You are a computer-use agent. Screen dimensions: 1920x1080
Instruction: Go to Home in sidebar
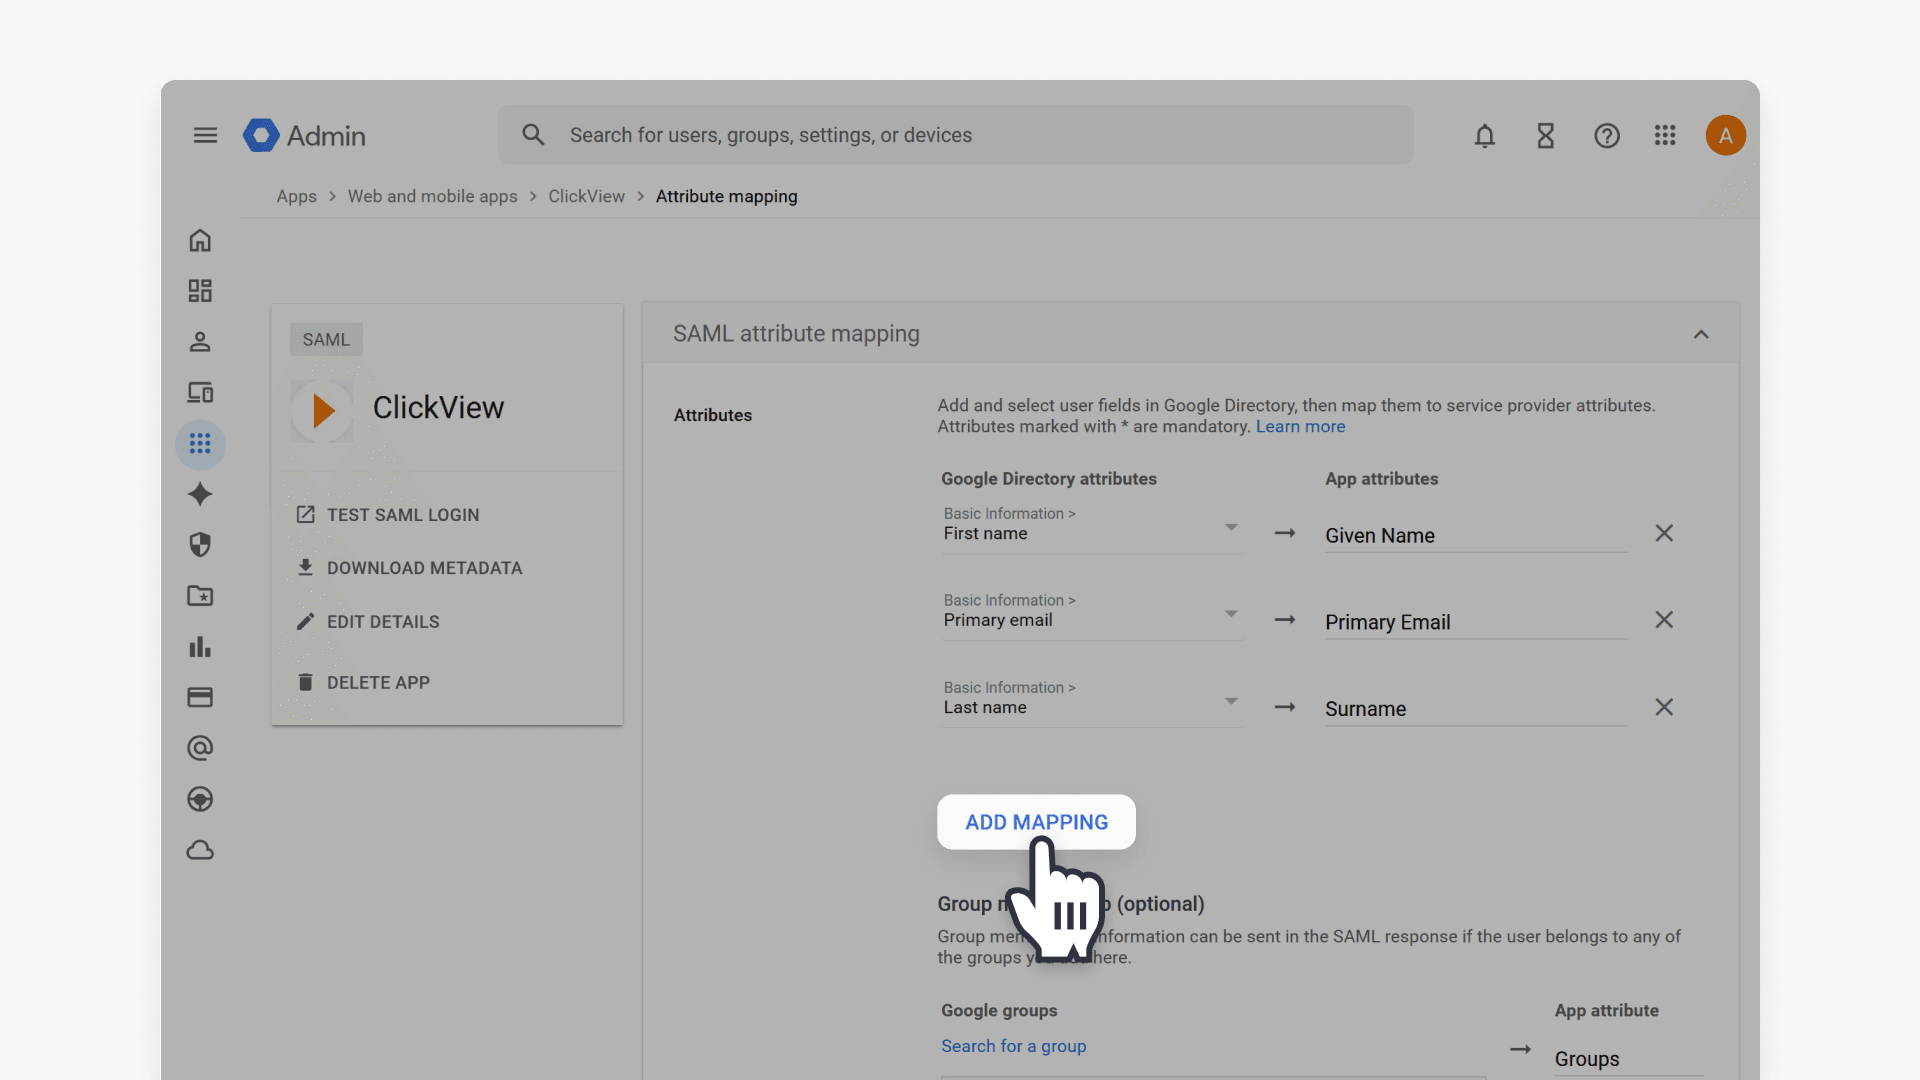[x=200, y=240]
